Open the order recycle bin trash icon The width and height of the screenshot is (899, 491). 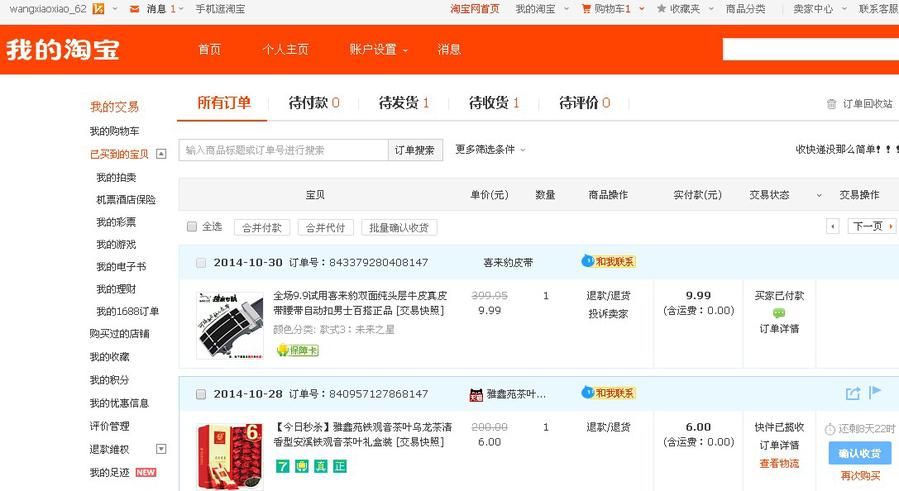point(831,104)
